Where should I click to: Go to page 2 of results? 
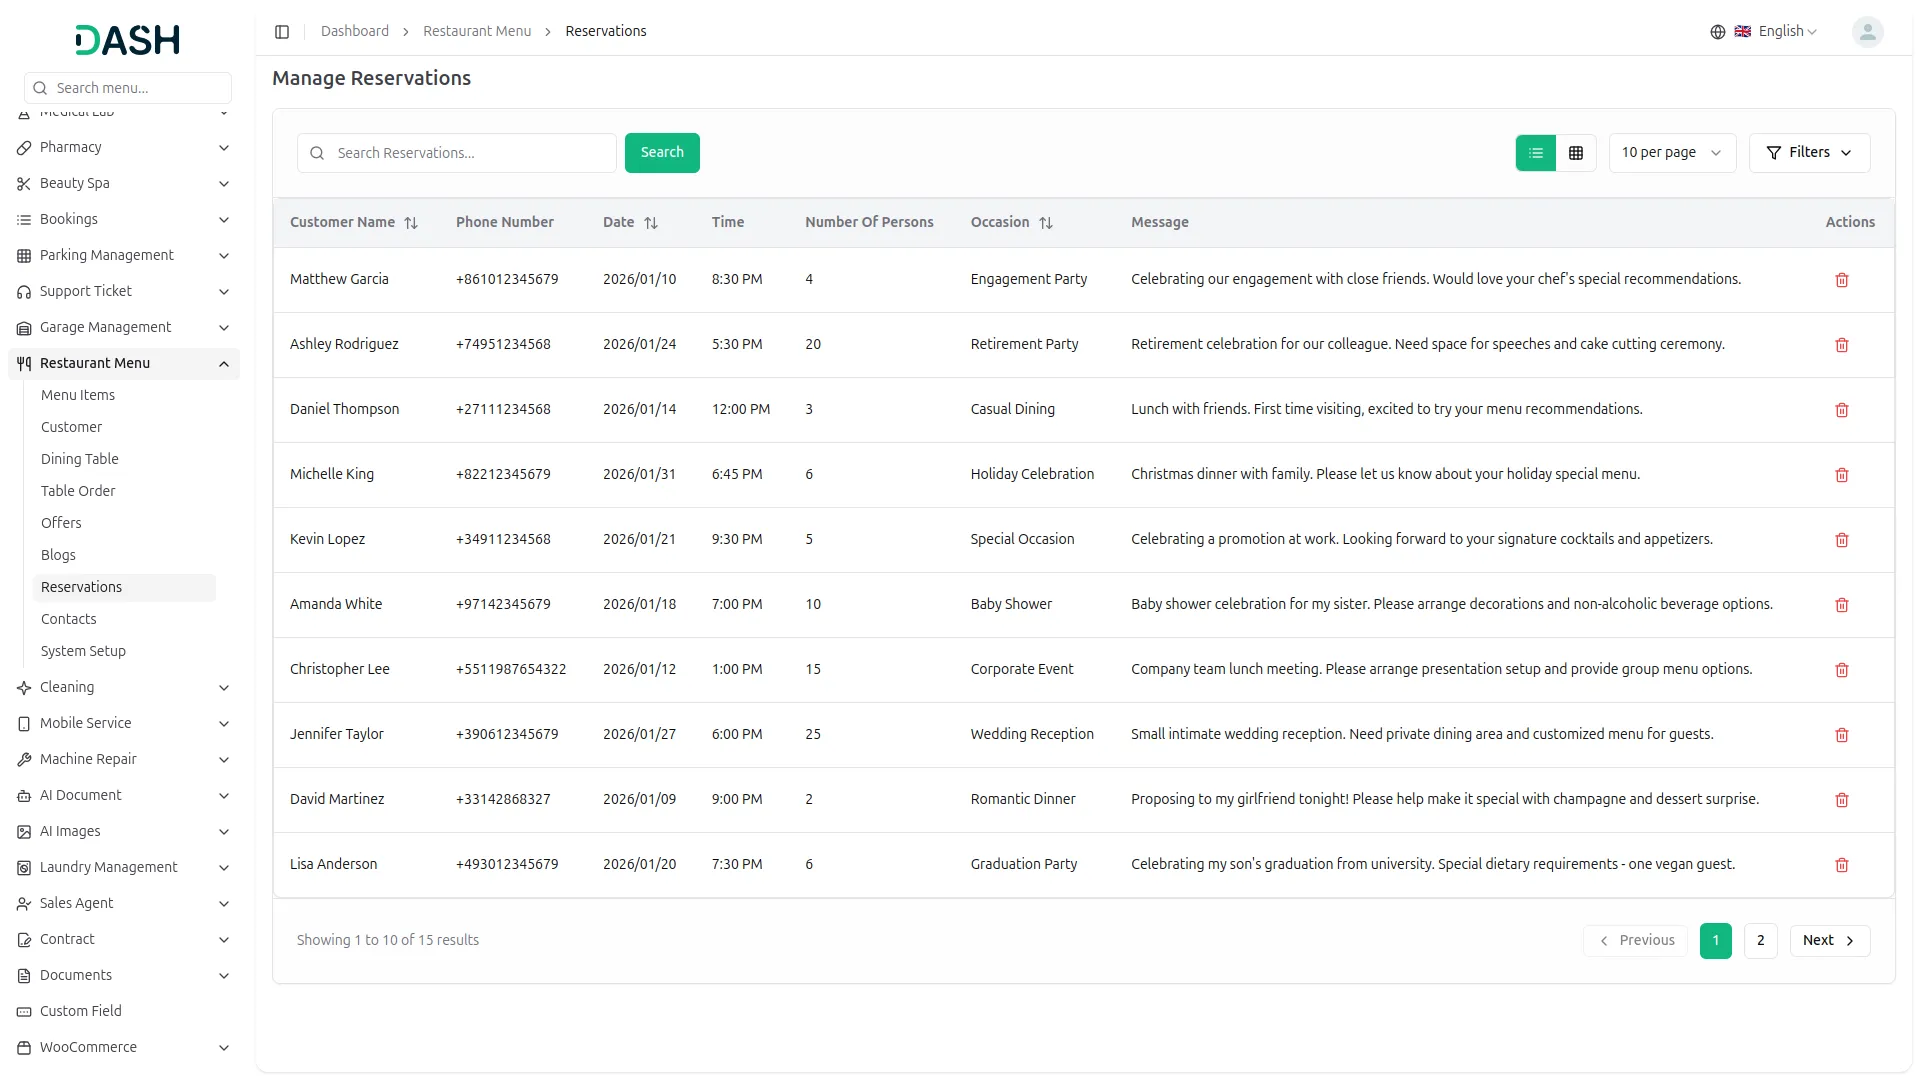coord(1760,941)
